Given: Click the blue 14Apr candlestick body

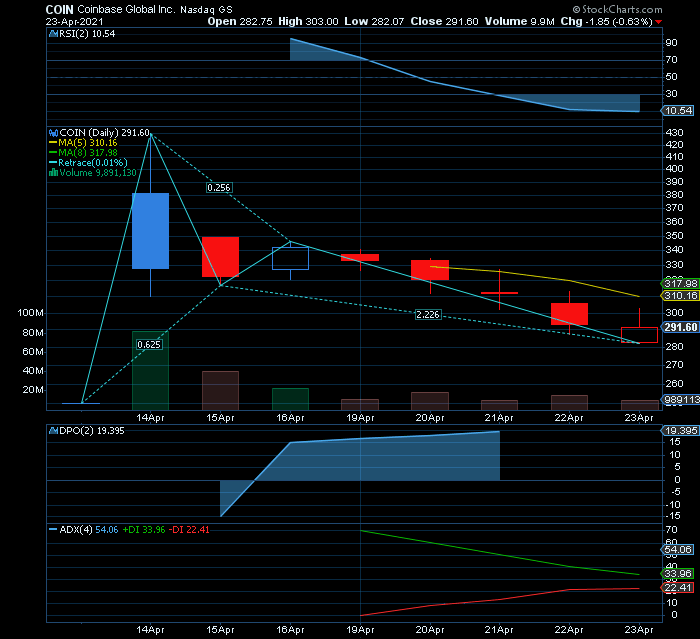Looking at the screenshot, I should [x=150, y=231].
